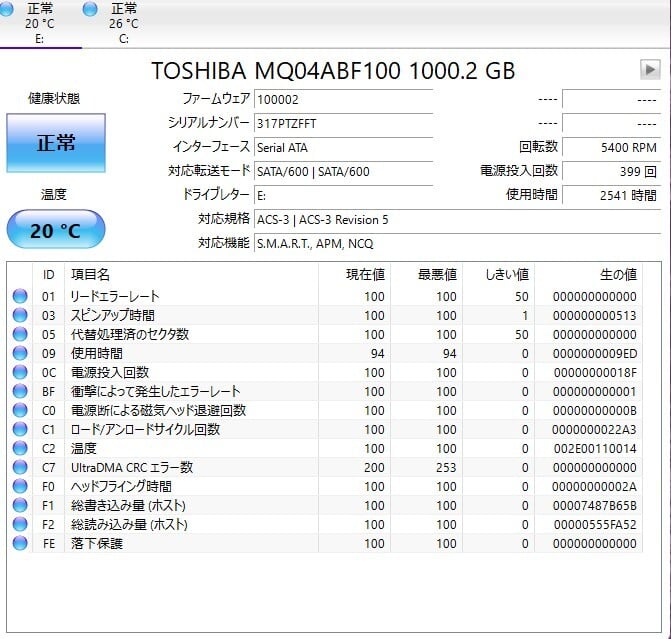
Task: Click status orb for 落下保護 row
Action: [20, 544]
